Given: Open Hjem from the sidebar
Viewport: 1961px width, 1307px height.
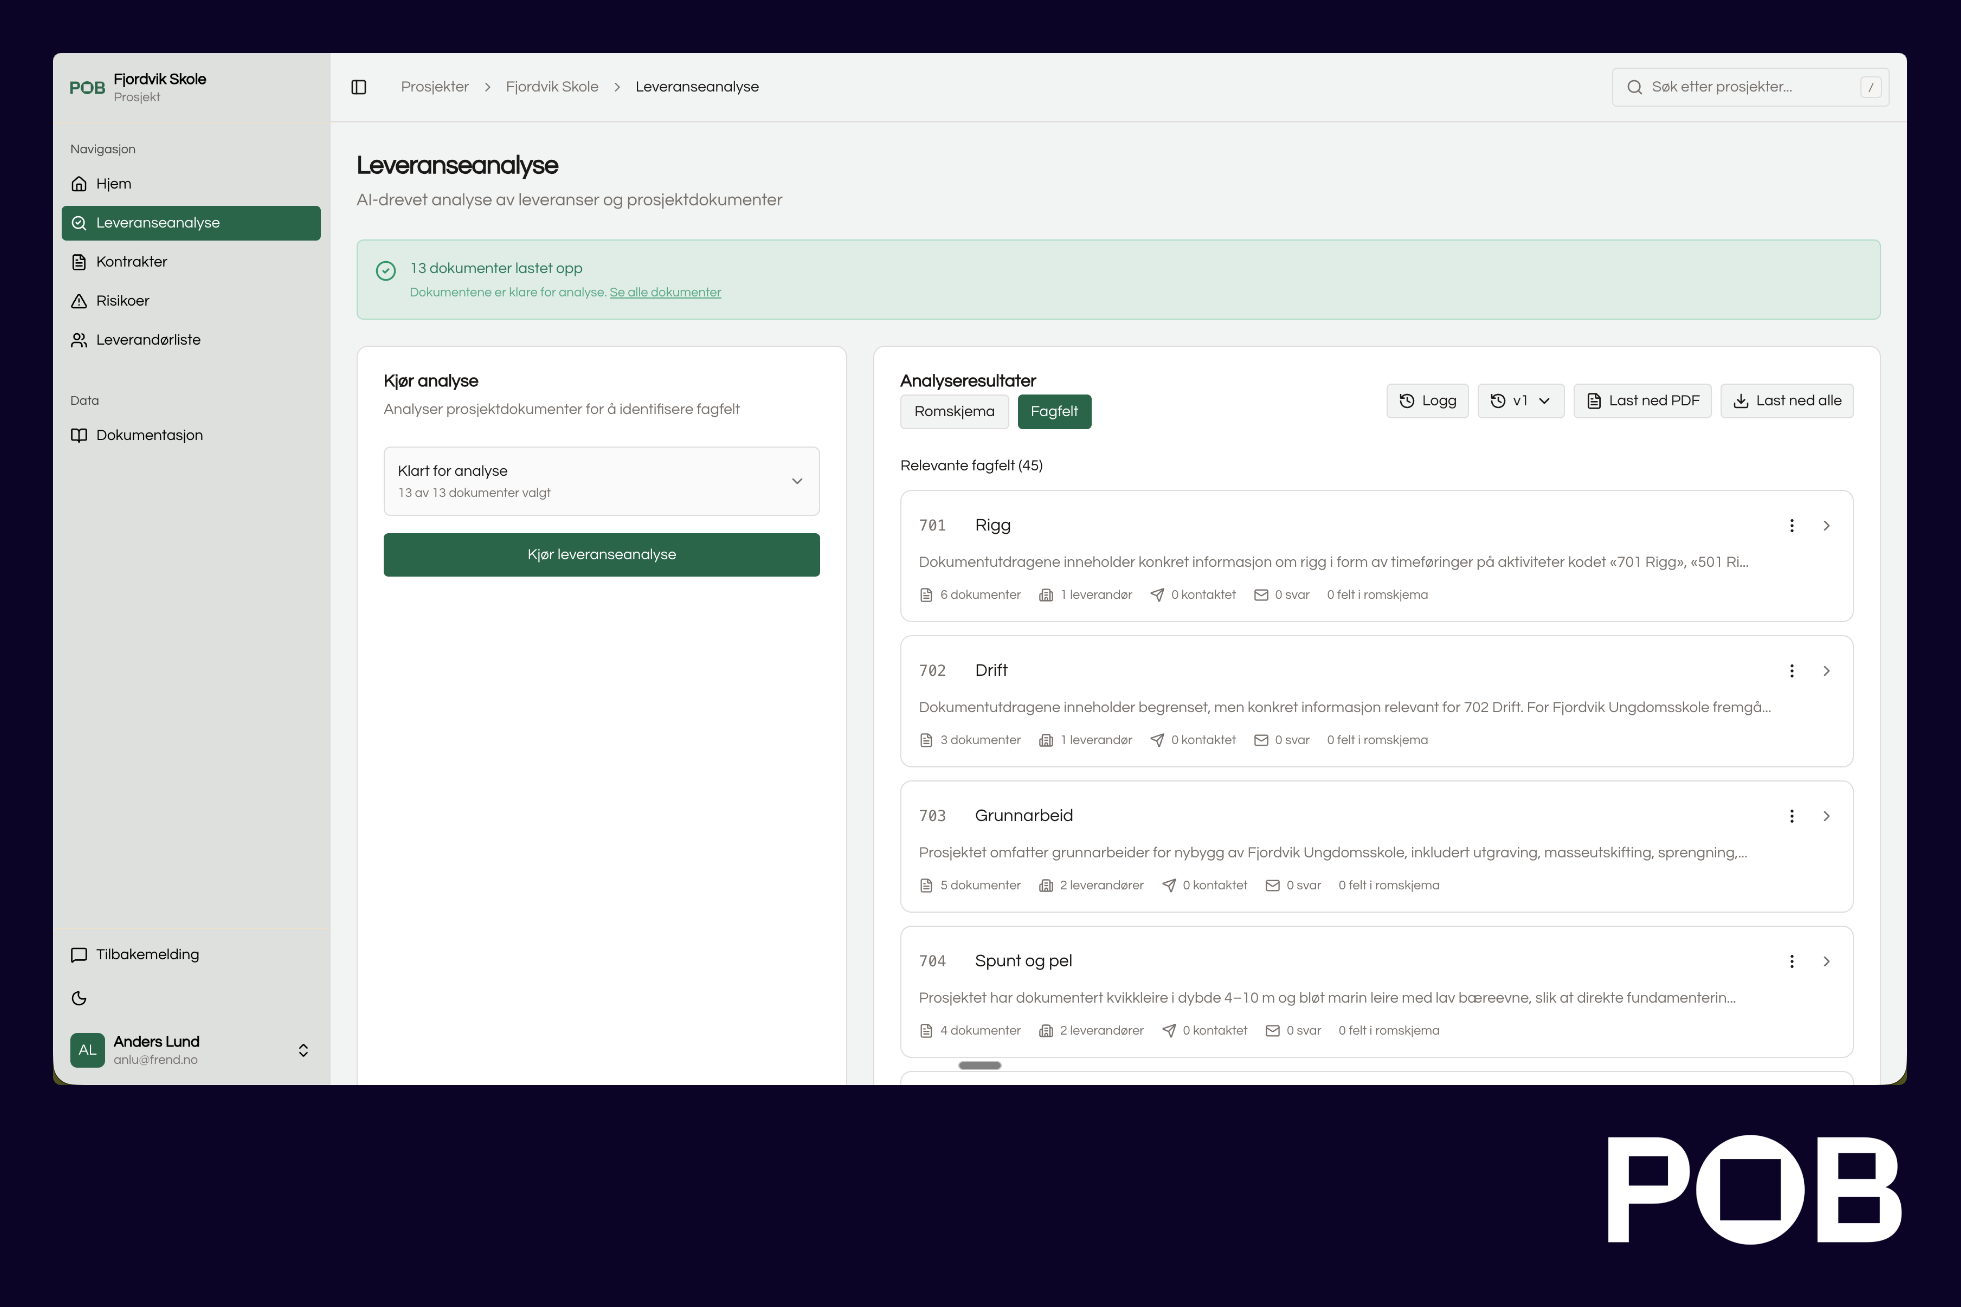Looking at the screenshot, I should [x=113, y=184].
